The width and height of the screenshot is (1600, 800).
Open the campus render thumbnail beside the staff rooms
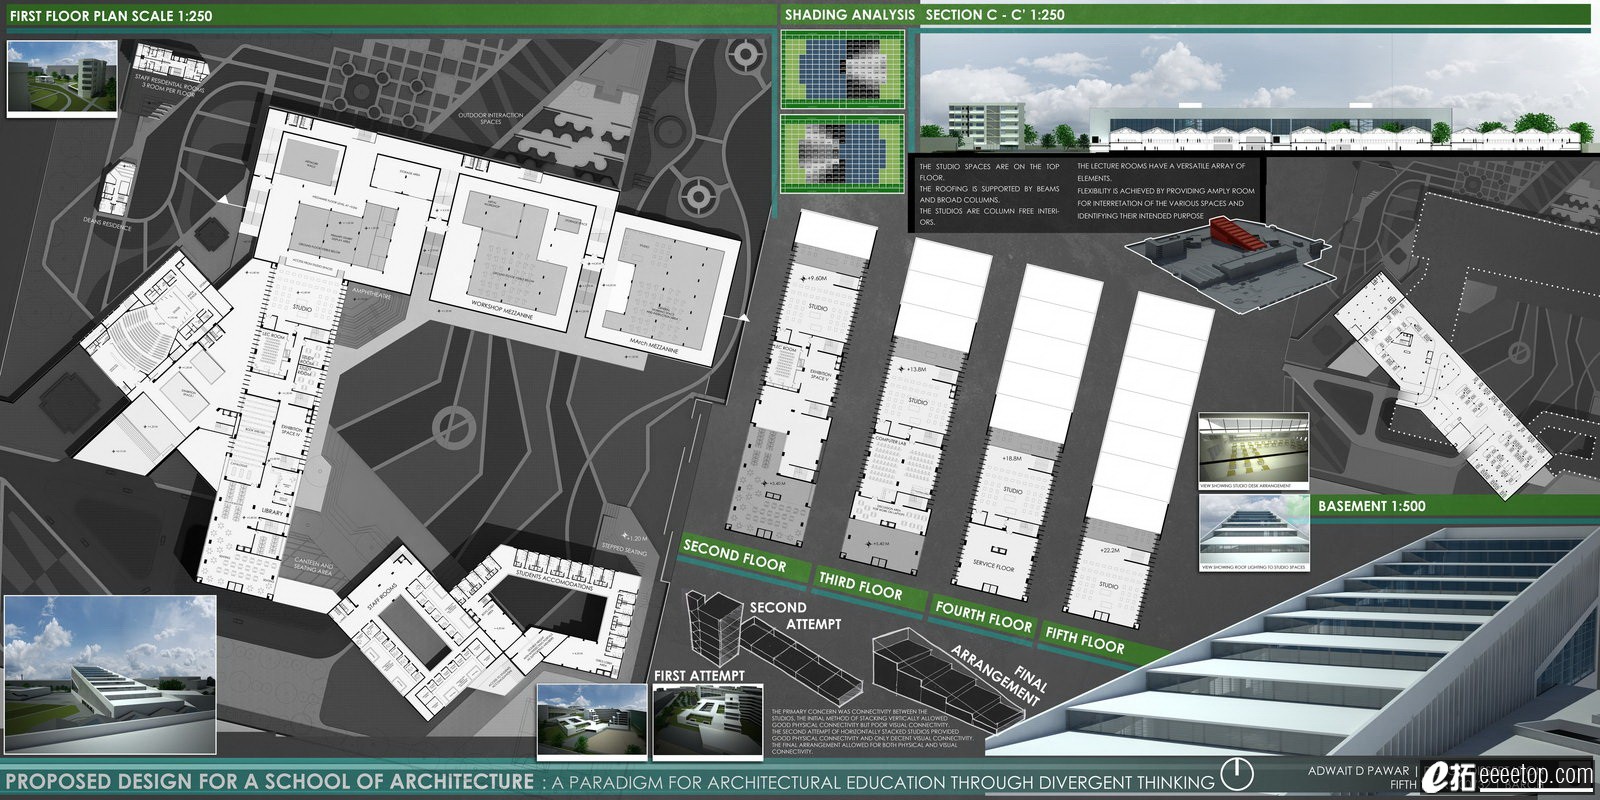tap(62, 79)
